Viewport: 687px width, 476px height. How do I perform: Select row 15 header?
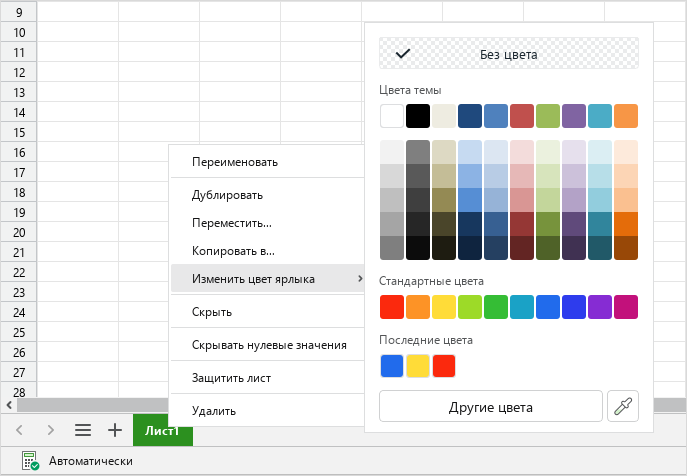[19, 132]
